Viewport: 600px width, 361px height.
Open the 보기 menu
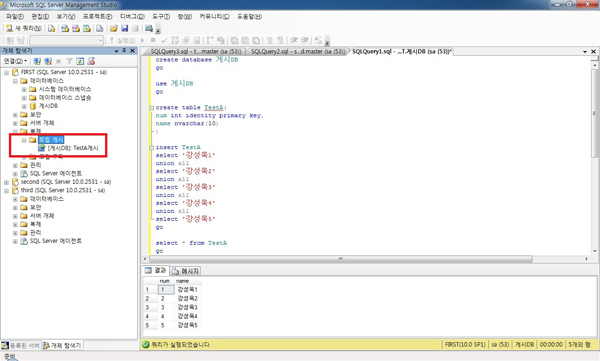[x=66, y=16]
